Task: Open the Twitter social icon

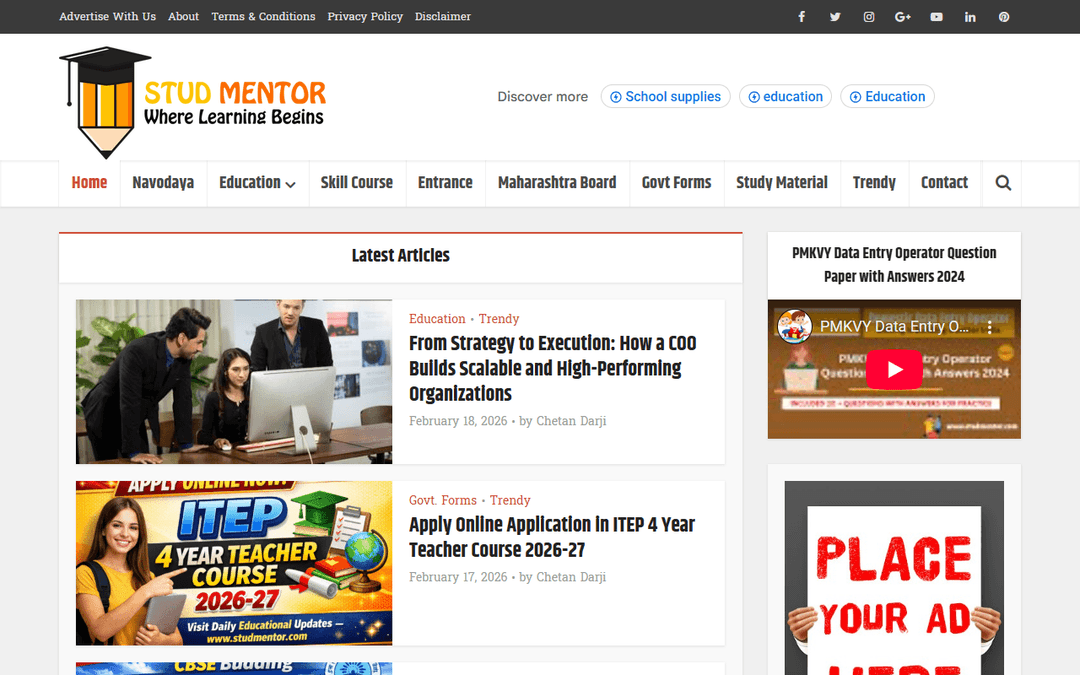Action: 835,17
